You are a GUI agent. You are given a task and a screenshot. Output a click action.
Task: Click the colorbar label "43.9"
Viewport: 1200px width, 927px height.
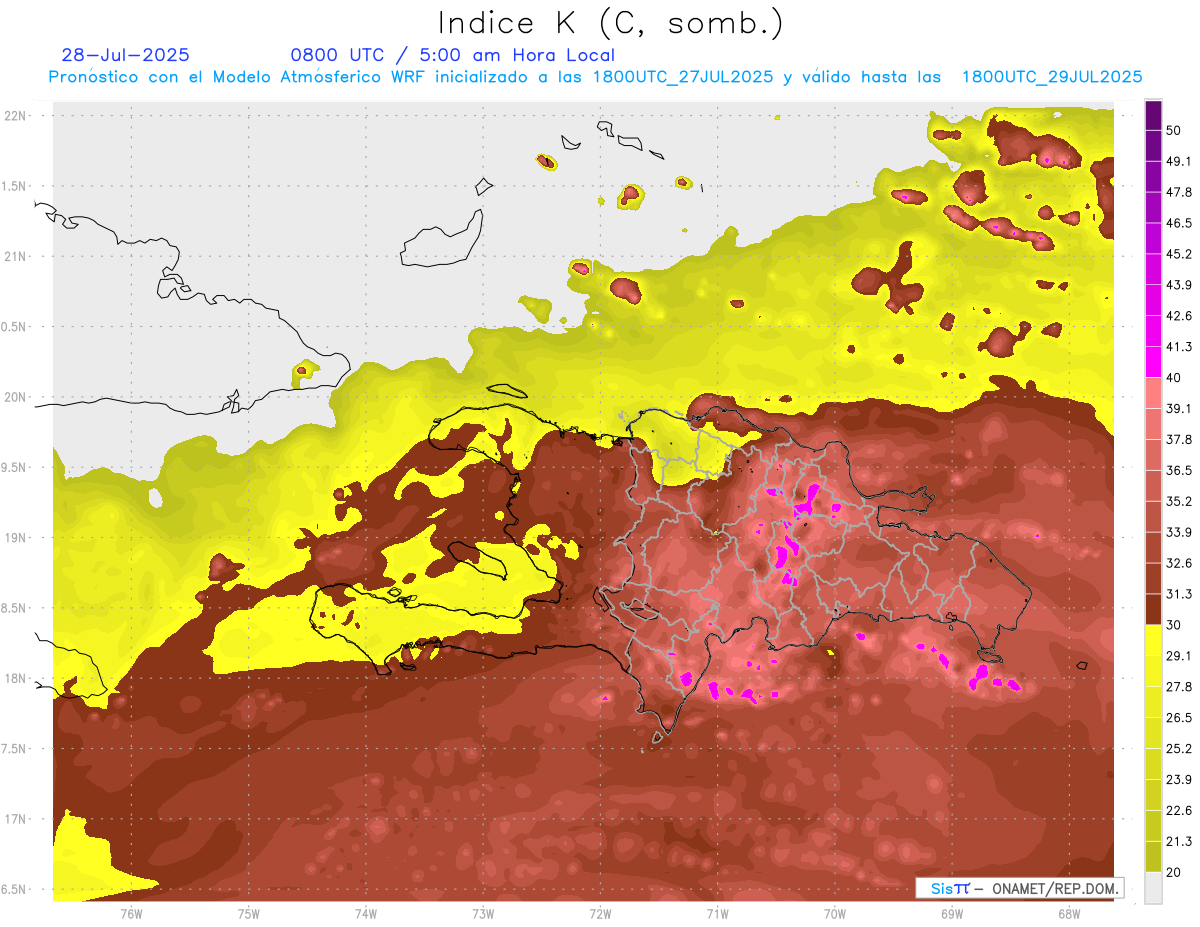pos(1178,285)
